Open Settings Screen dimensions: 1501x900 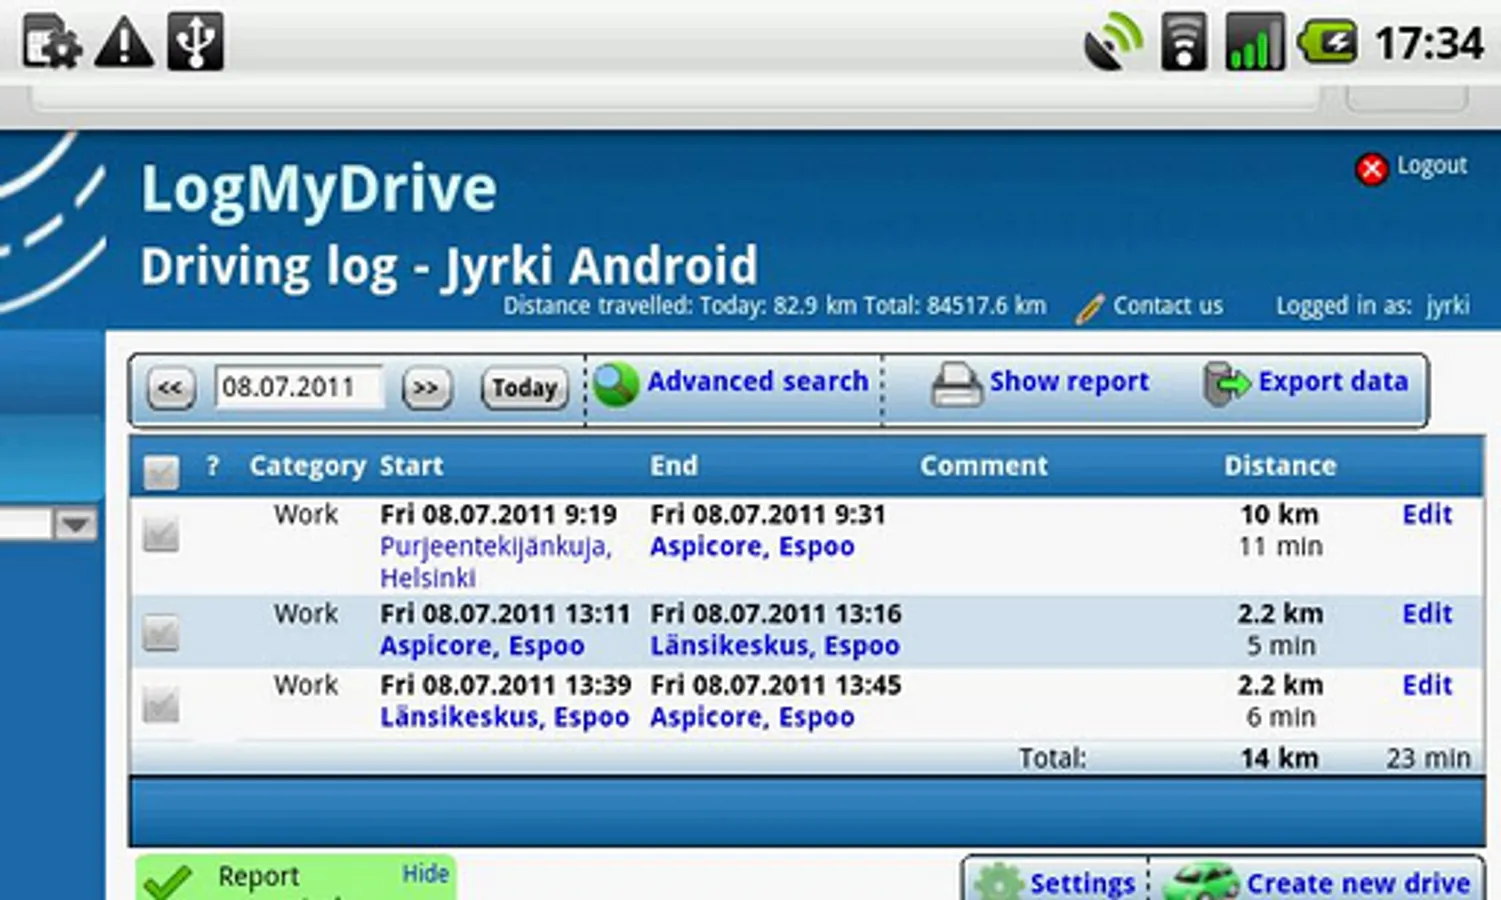[x=1082, y=883]
